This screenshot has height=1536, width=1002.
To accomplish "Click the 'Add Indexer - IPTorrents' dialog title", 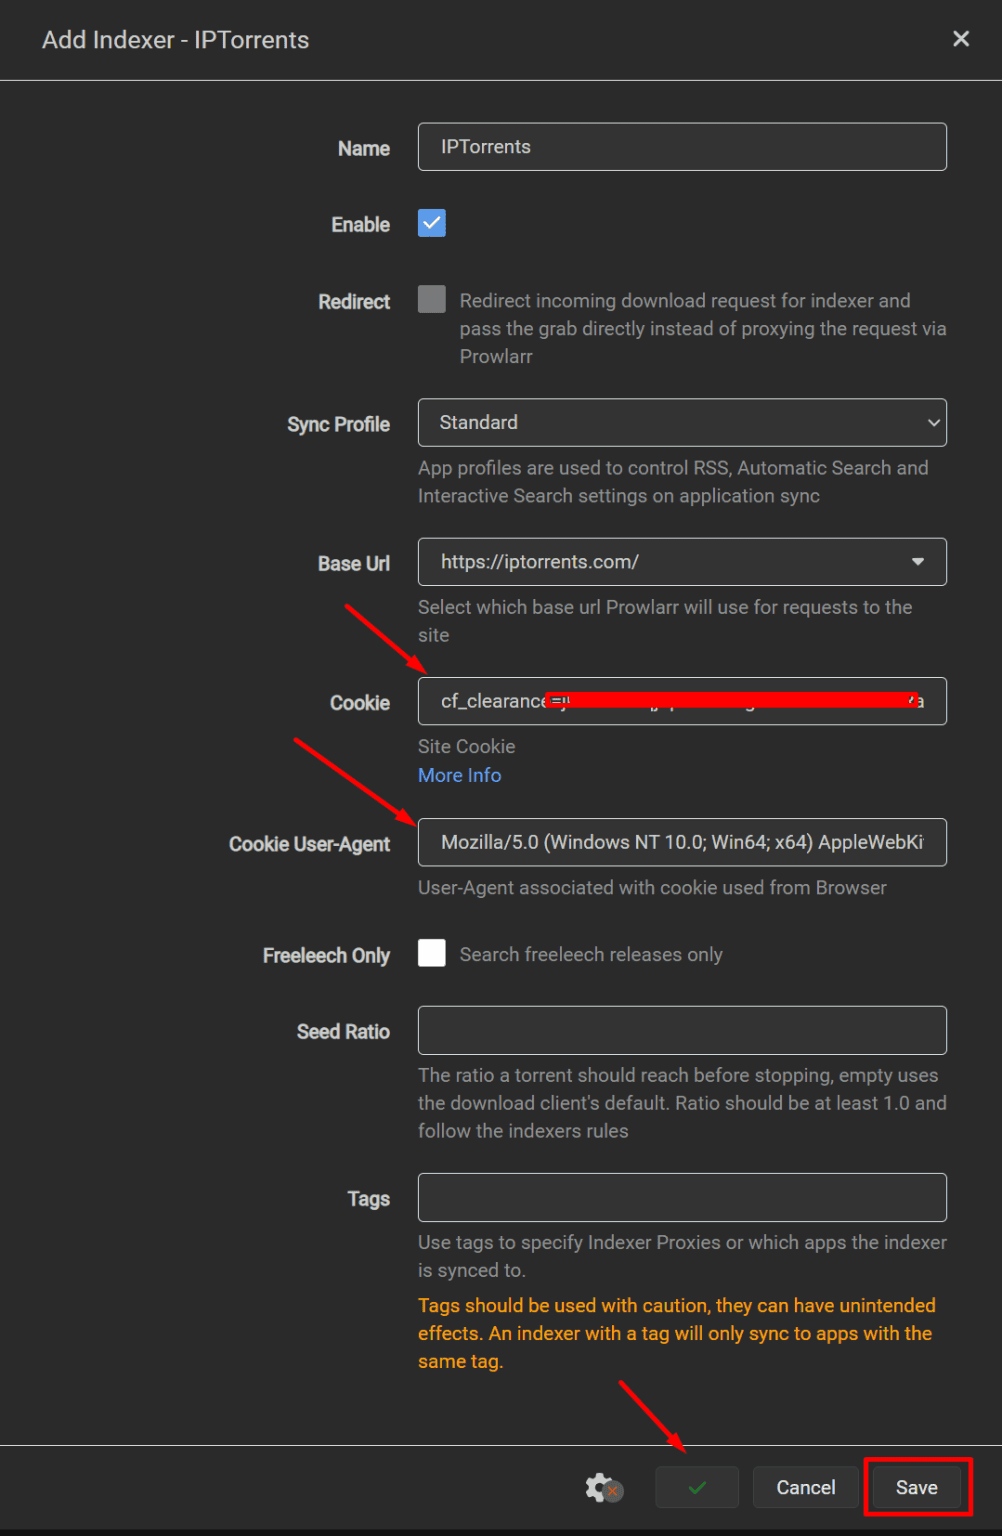I will pyautogui.click(x=176, y=40).
